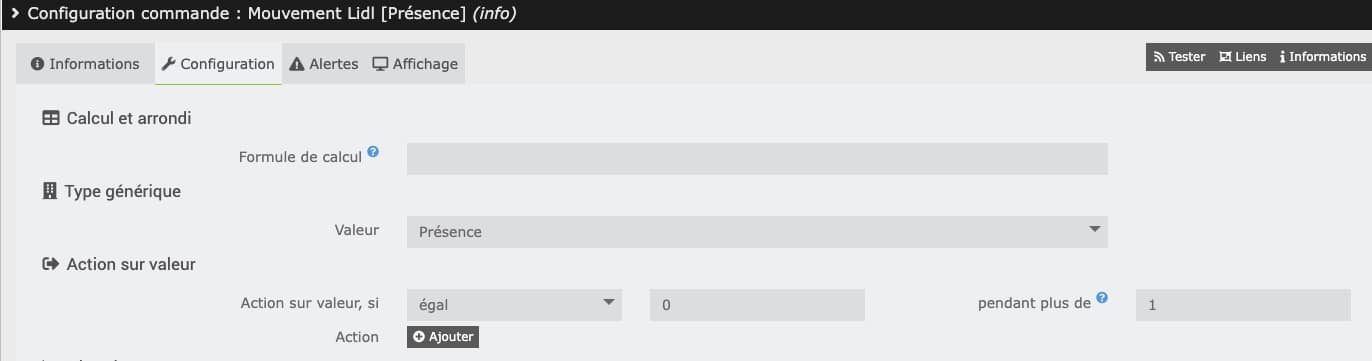Image resolution: width=1372 pixels, height=361 pixels.
Task: Click the table icon beside Calcul et arrondi
Action: (50, 118)
